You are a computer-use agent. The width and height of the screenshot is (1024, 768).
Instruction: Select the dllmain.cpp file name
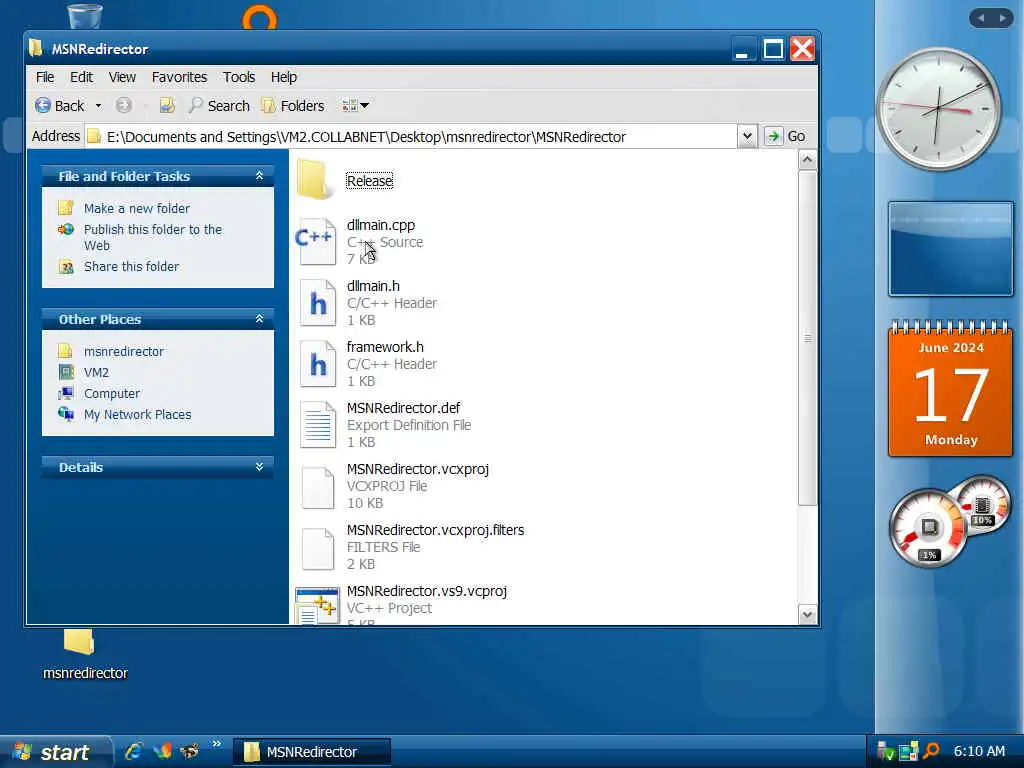381,225
